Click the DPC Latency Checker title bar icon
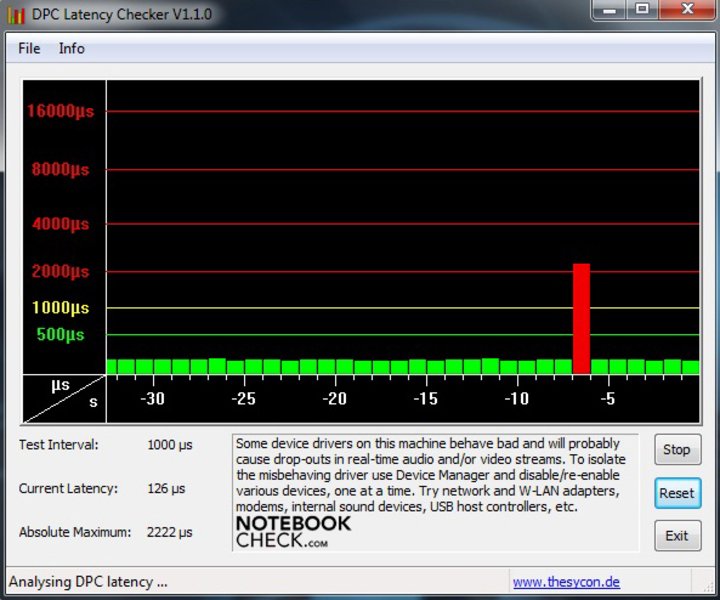Viewport: 720px width, 600px height. [x=16, y=15]
